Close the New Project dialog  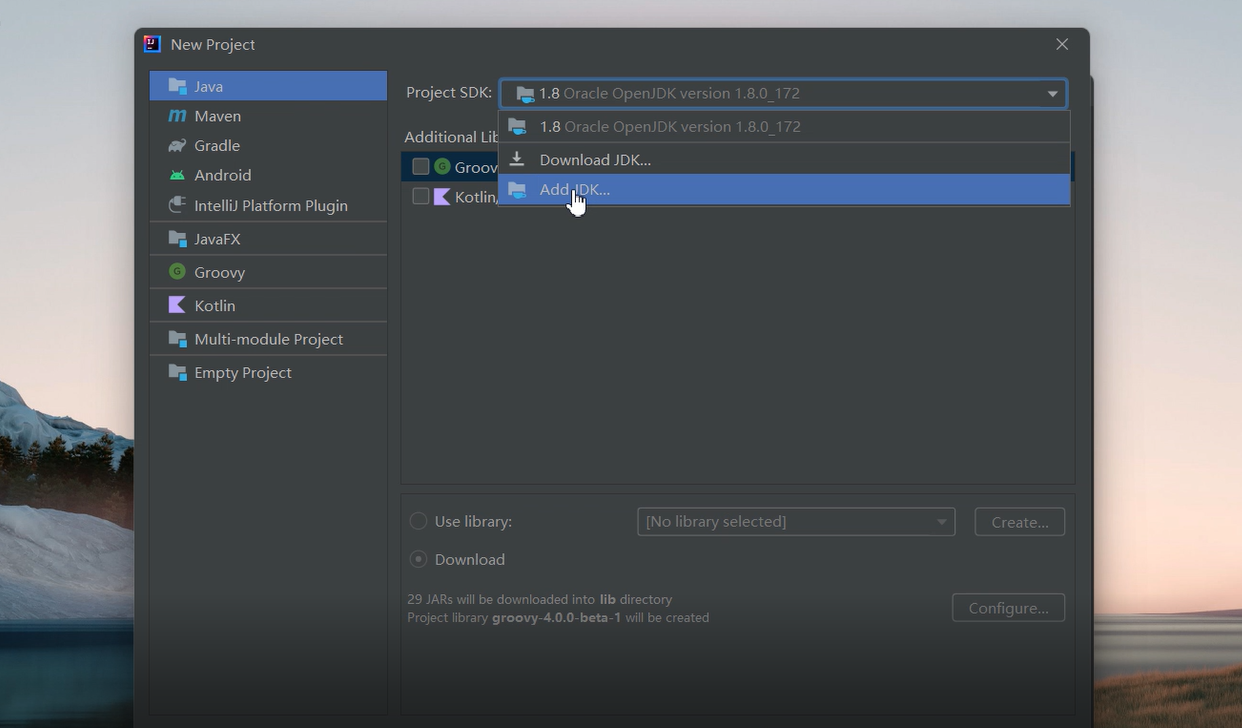(x=1062, y=44)
